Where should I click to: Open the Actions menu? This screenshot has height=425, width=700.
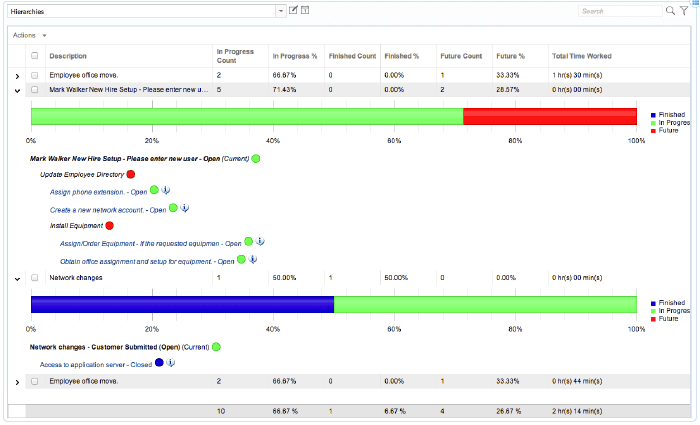point(29,35)
